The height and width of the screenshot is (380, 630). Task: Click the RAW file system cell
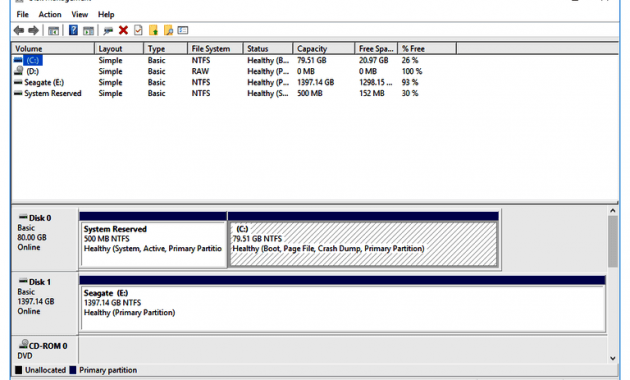click(x=200, y=72)
